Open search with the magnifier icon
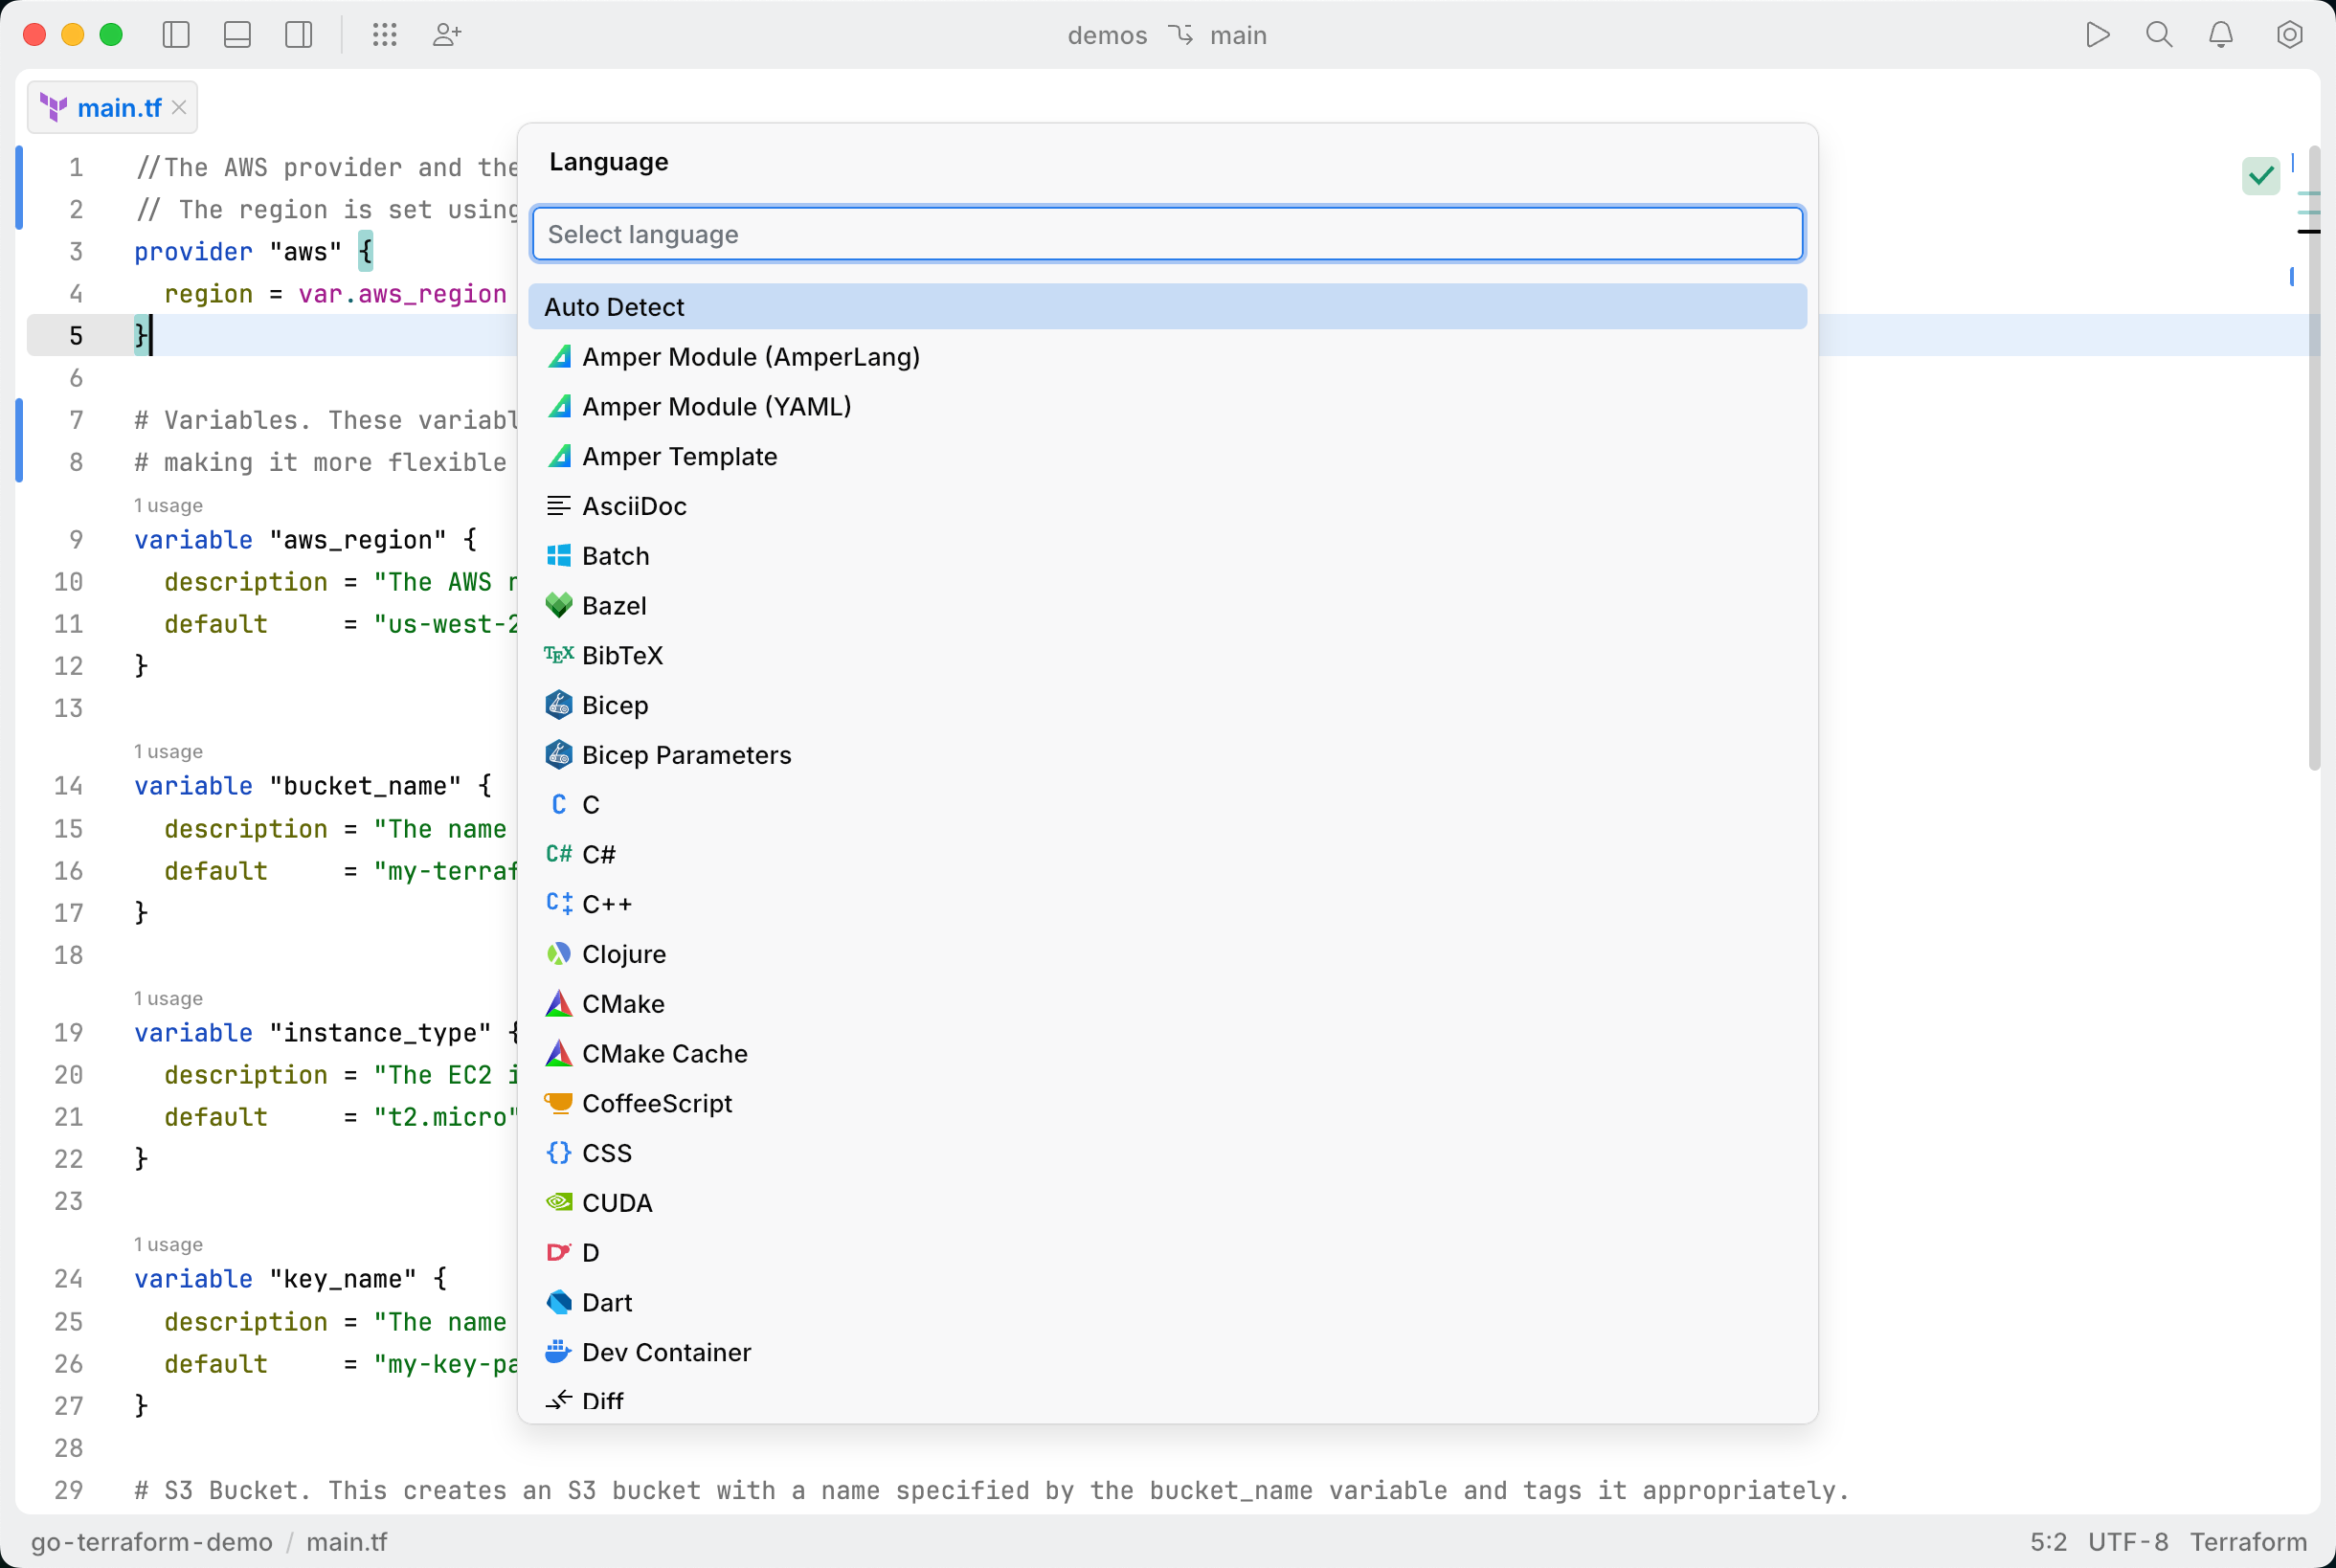The width and height of the screenshot is (2336, 1568). [x=2159, y=35]
